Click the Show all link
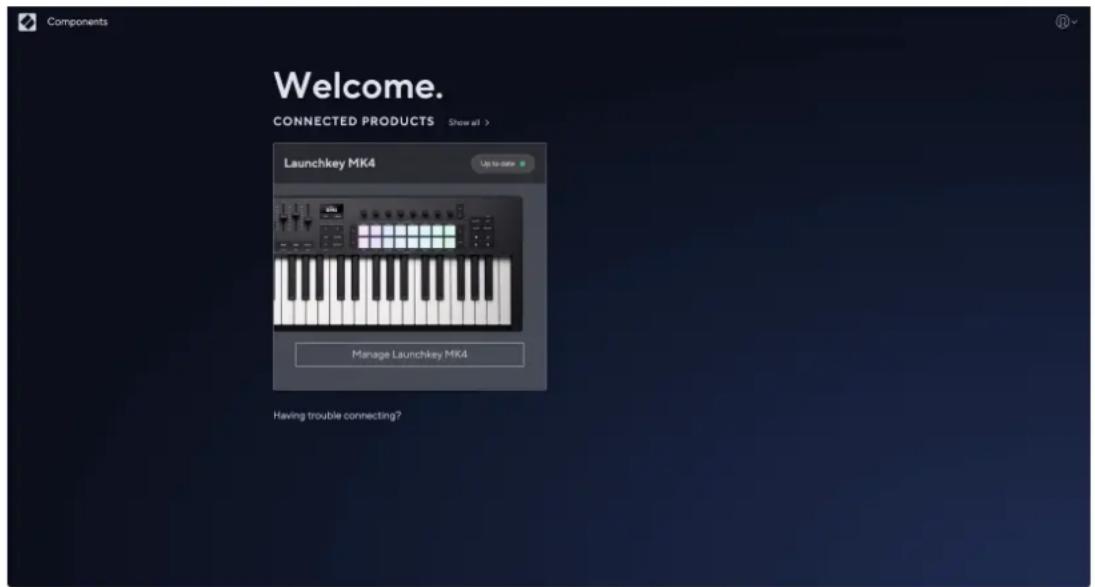The height and width of the screenshot is (587, 1095). click(x=469, y=122)
